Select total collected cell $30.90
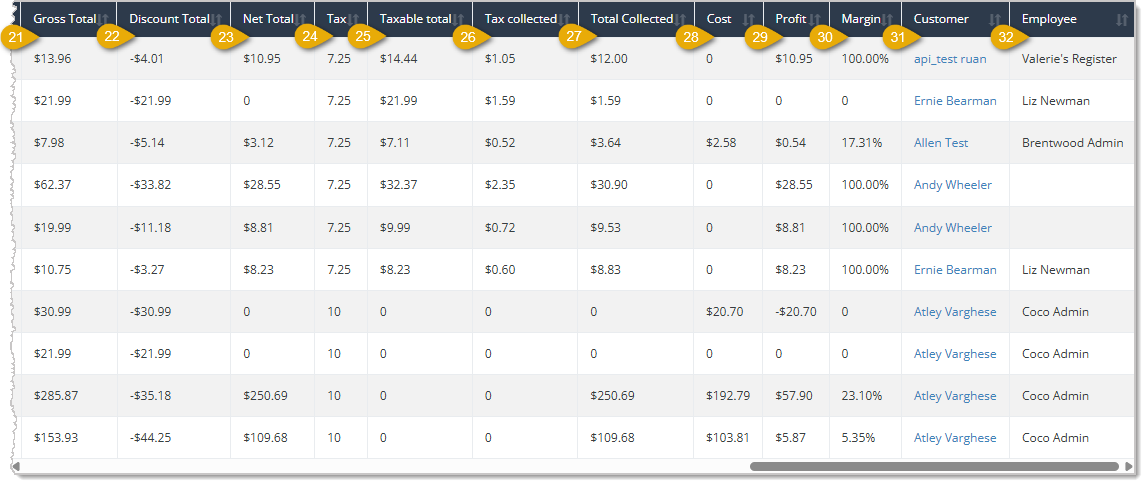Viewport: 1146px width, 485px height. (x=609, y=185)
